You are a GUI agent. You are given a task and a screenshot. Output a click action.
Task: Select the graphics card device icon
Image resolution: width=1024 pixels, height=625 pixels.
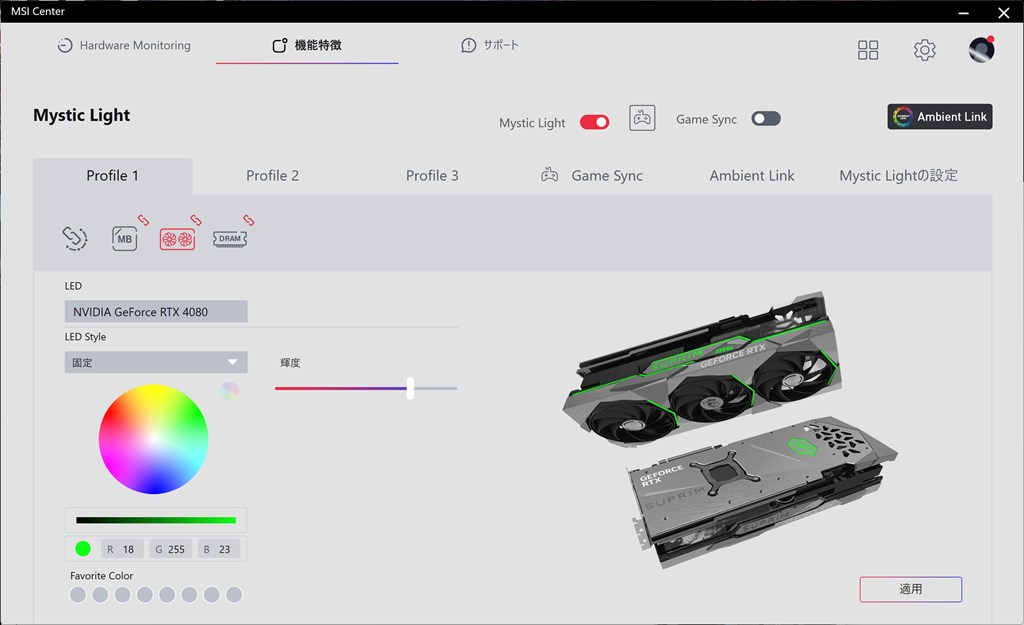click(x=177, y=239)
